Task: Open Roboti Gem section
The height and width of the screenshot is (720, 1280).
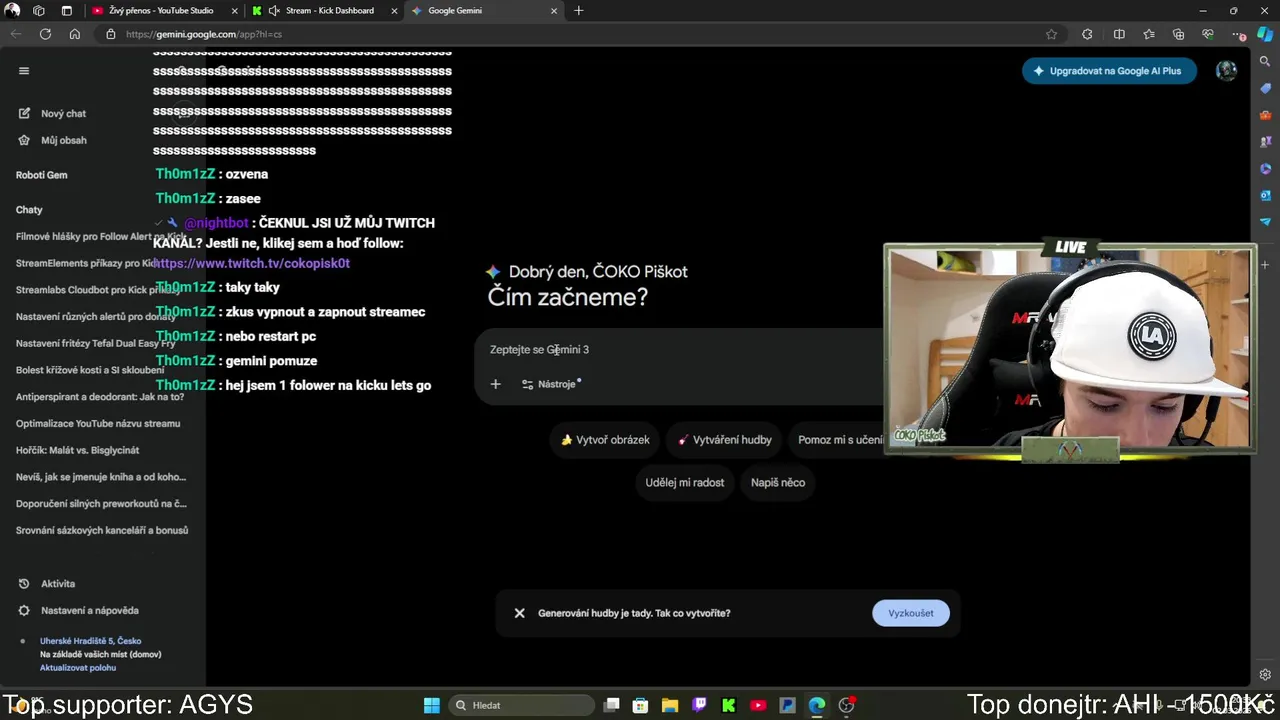Action: click(41, 175)
